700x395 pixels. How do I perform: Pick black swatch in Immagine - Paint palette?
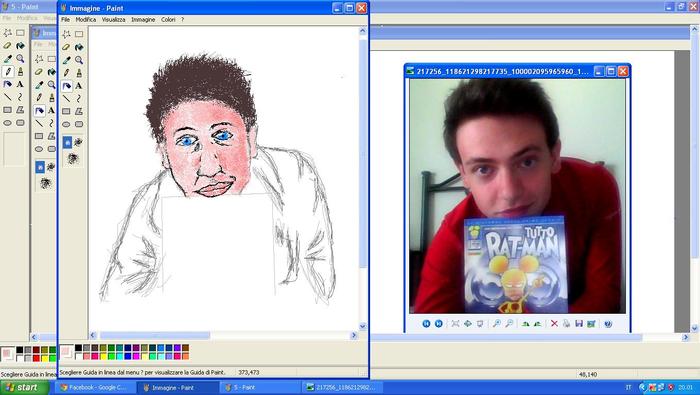tap(78, 348)
